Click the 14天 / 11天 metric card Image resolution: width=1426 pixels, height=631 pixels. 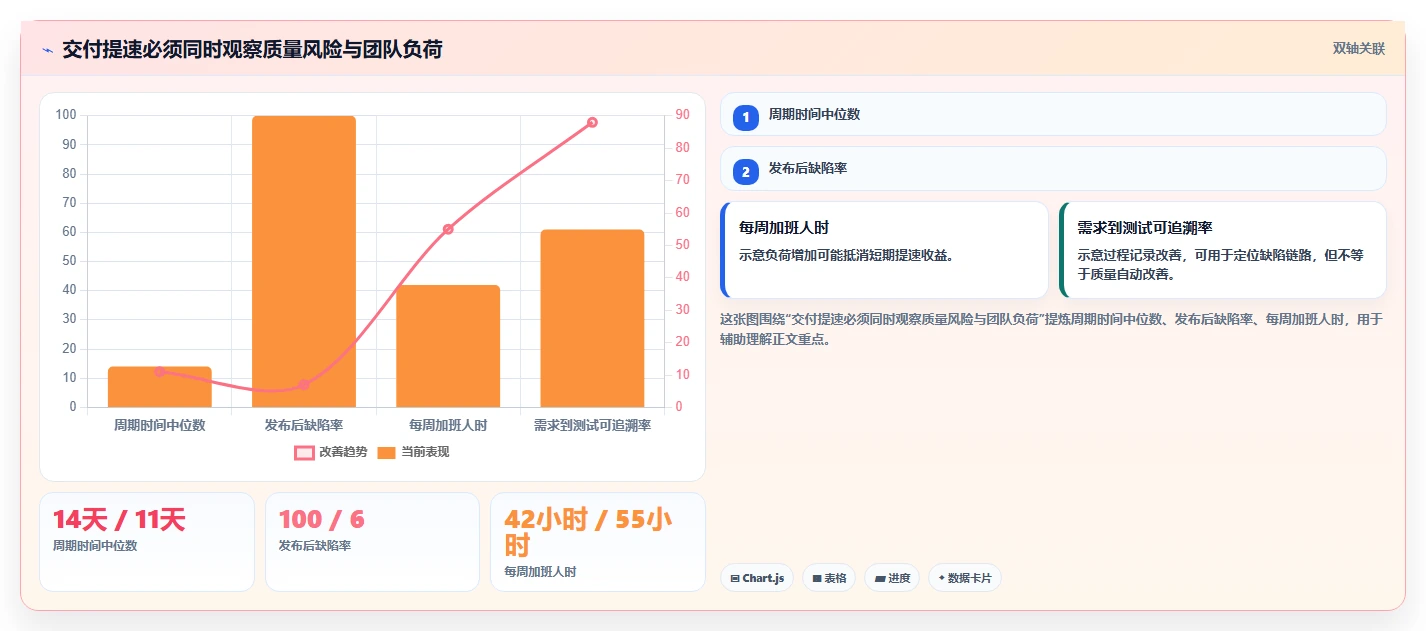tap(147, 541)
